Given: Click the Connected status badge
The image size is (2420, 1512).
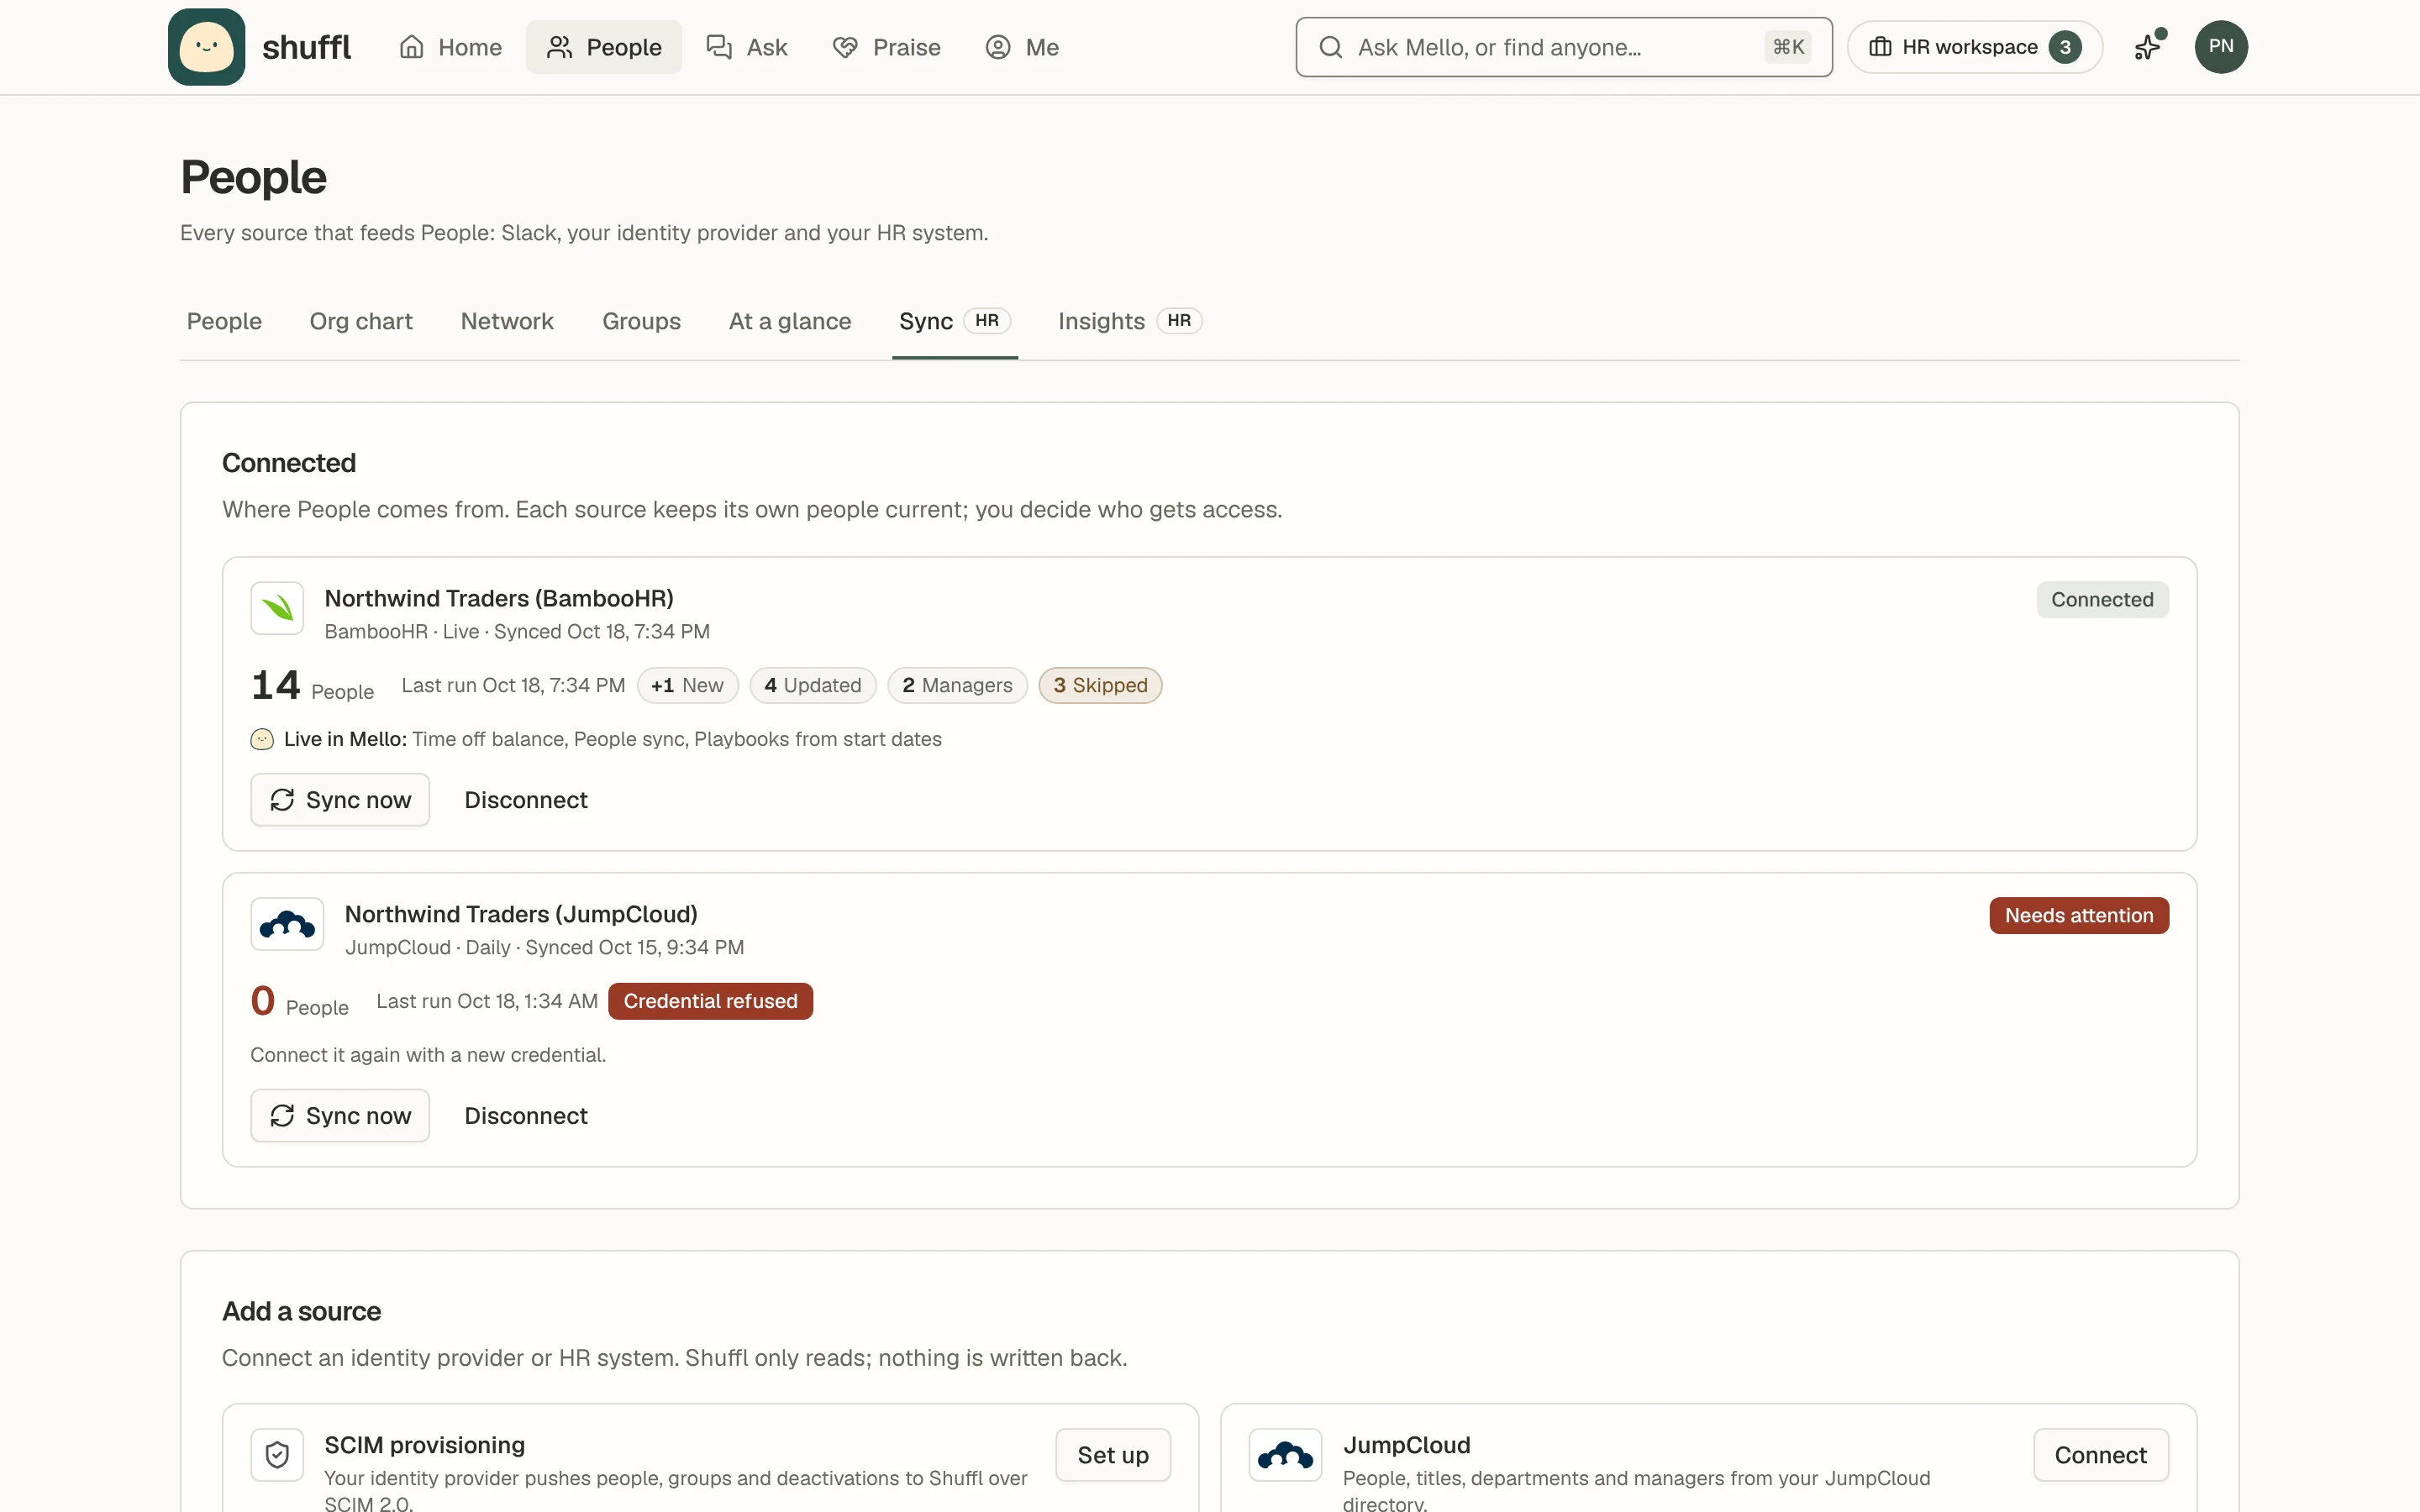Looking at the screenshot, I should click(x=2102, y=600).
